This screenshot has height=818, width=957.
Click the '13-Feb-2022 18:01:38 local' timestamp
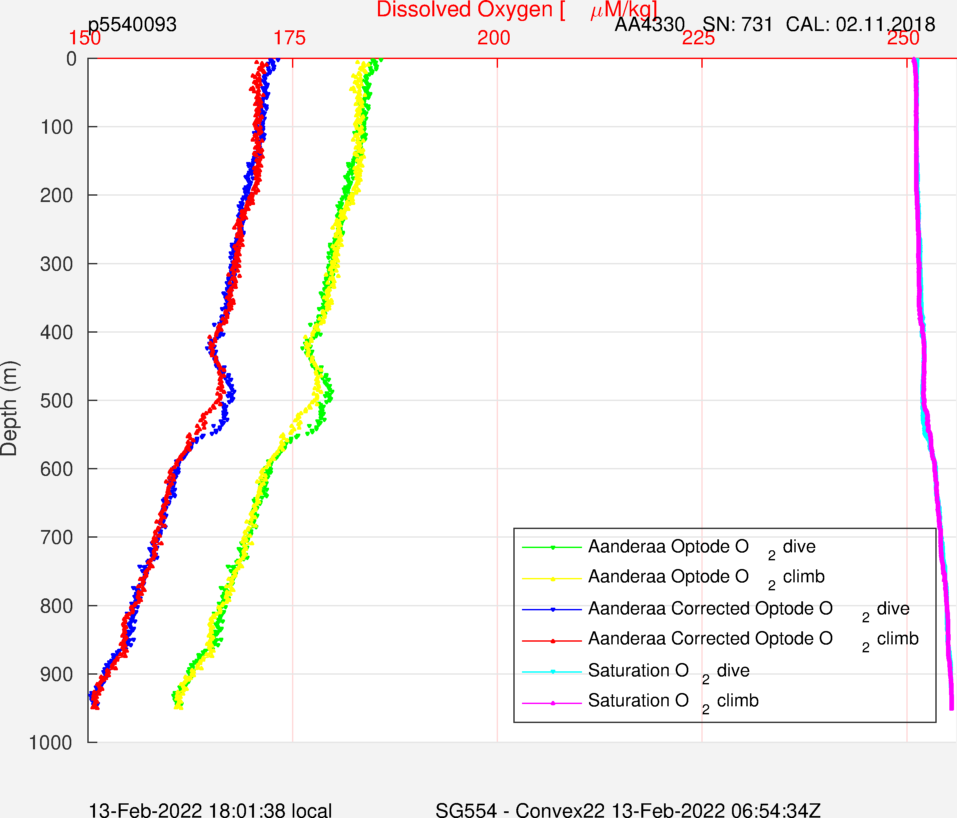211,810
